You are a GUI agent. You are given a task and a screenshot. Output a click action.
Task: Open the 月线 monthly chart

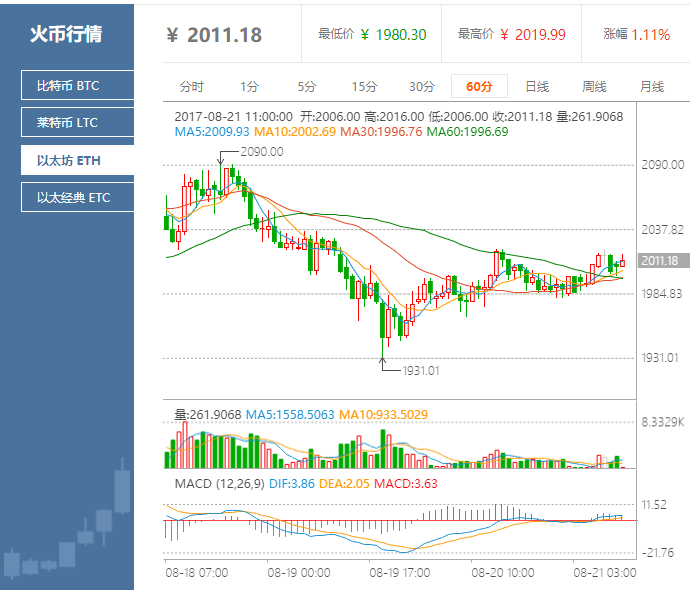(x=652, y=86)
